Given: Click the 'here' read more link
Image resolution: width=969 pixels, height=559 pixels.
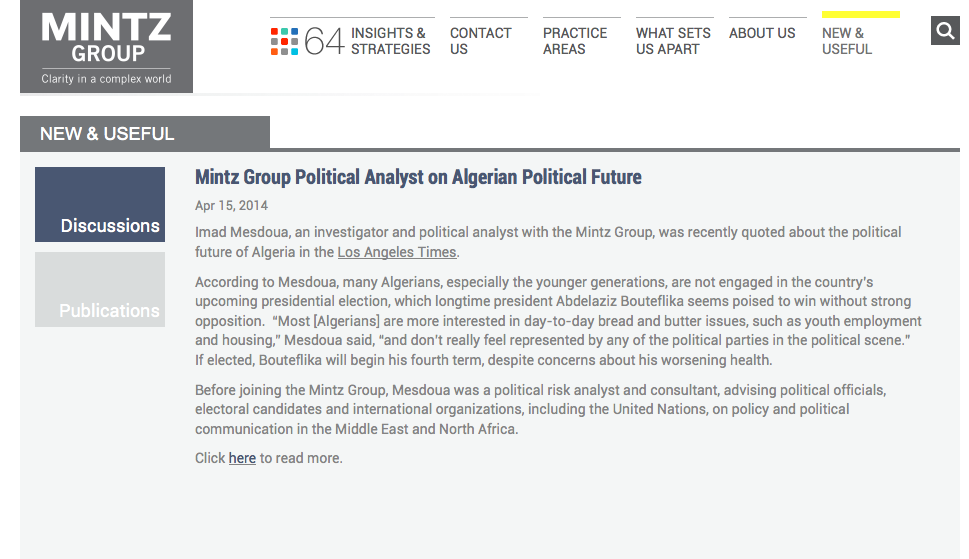Looking at the screenshot, I should (242, 458).
